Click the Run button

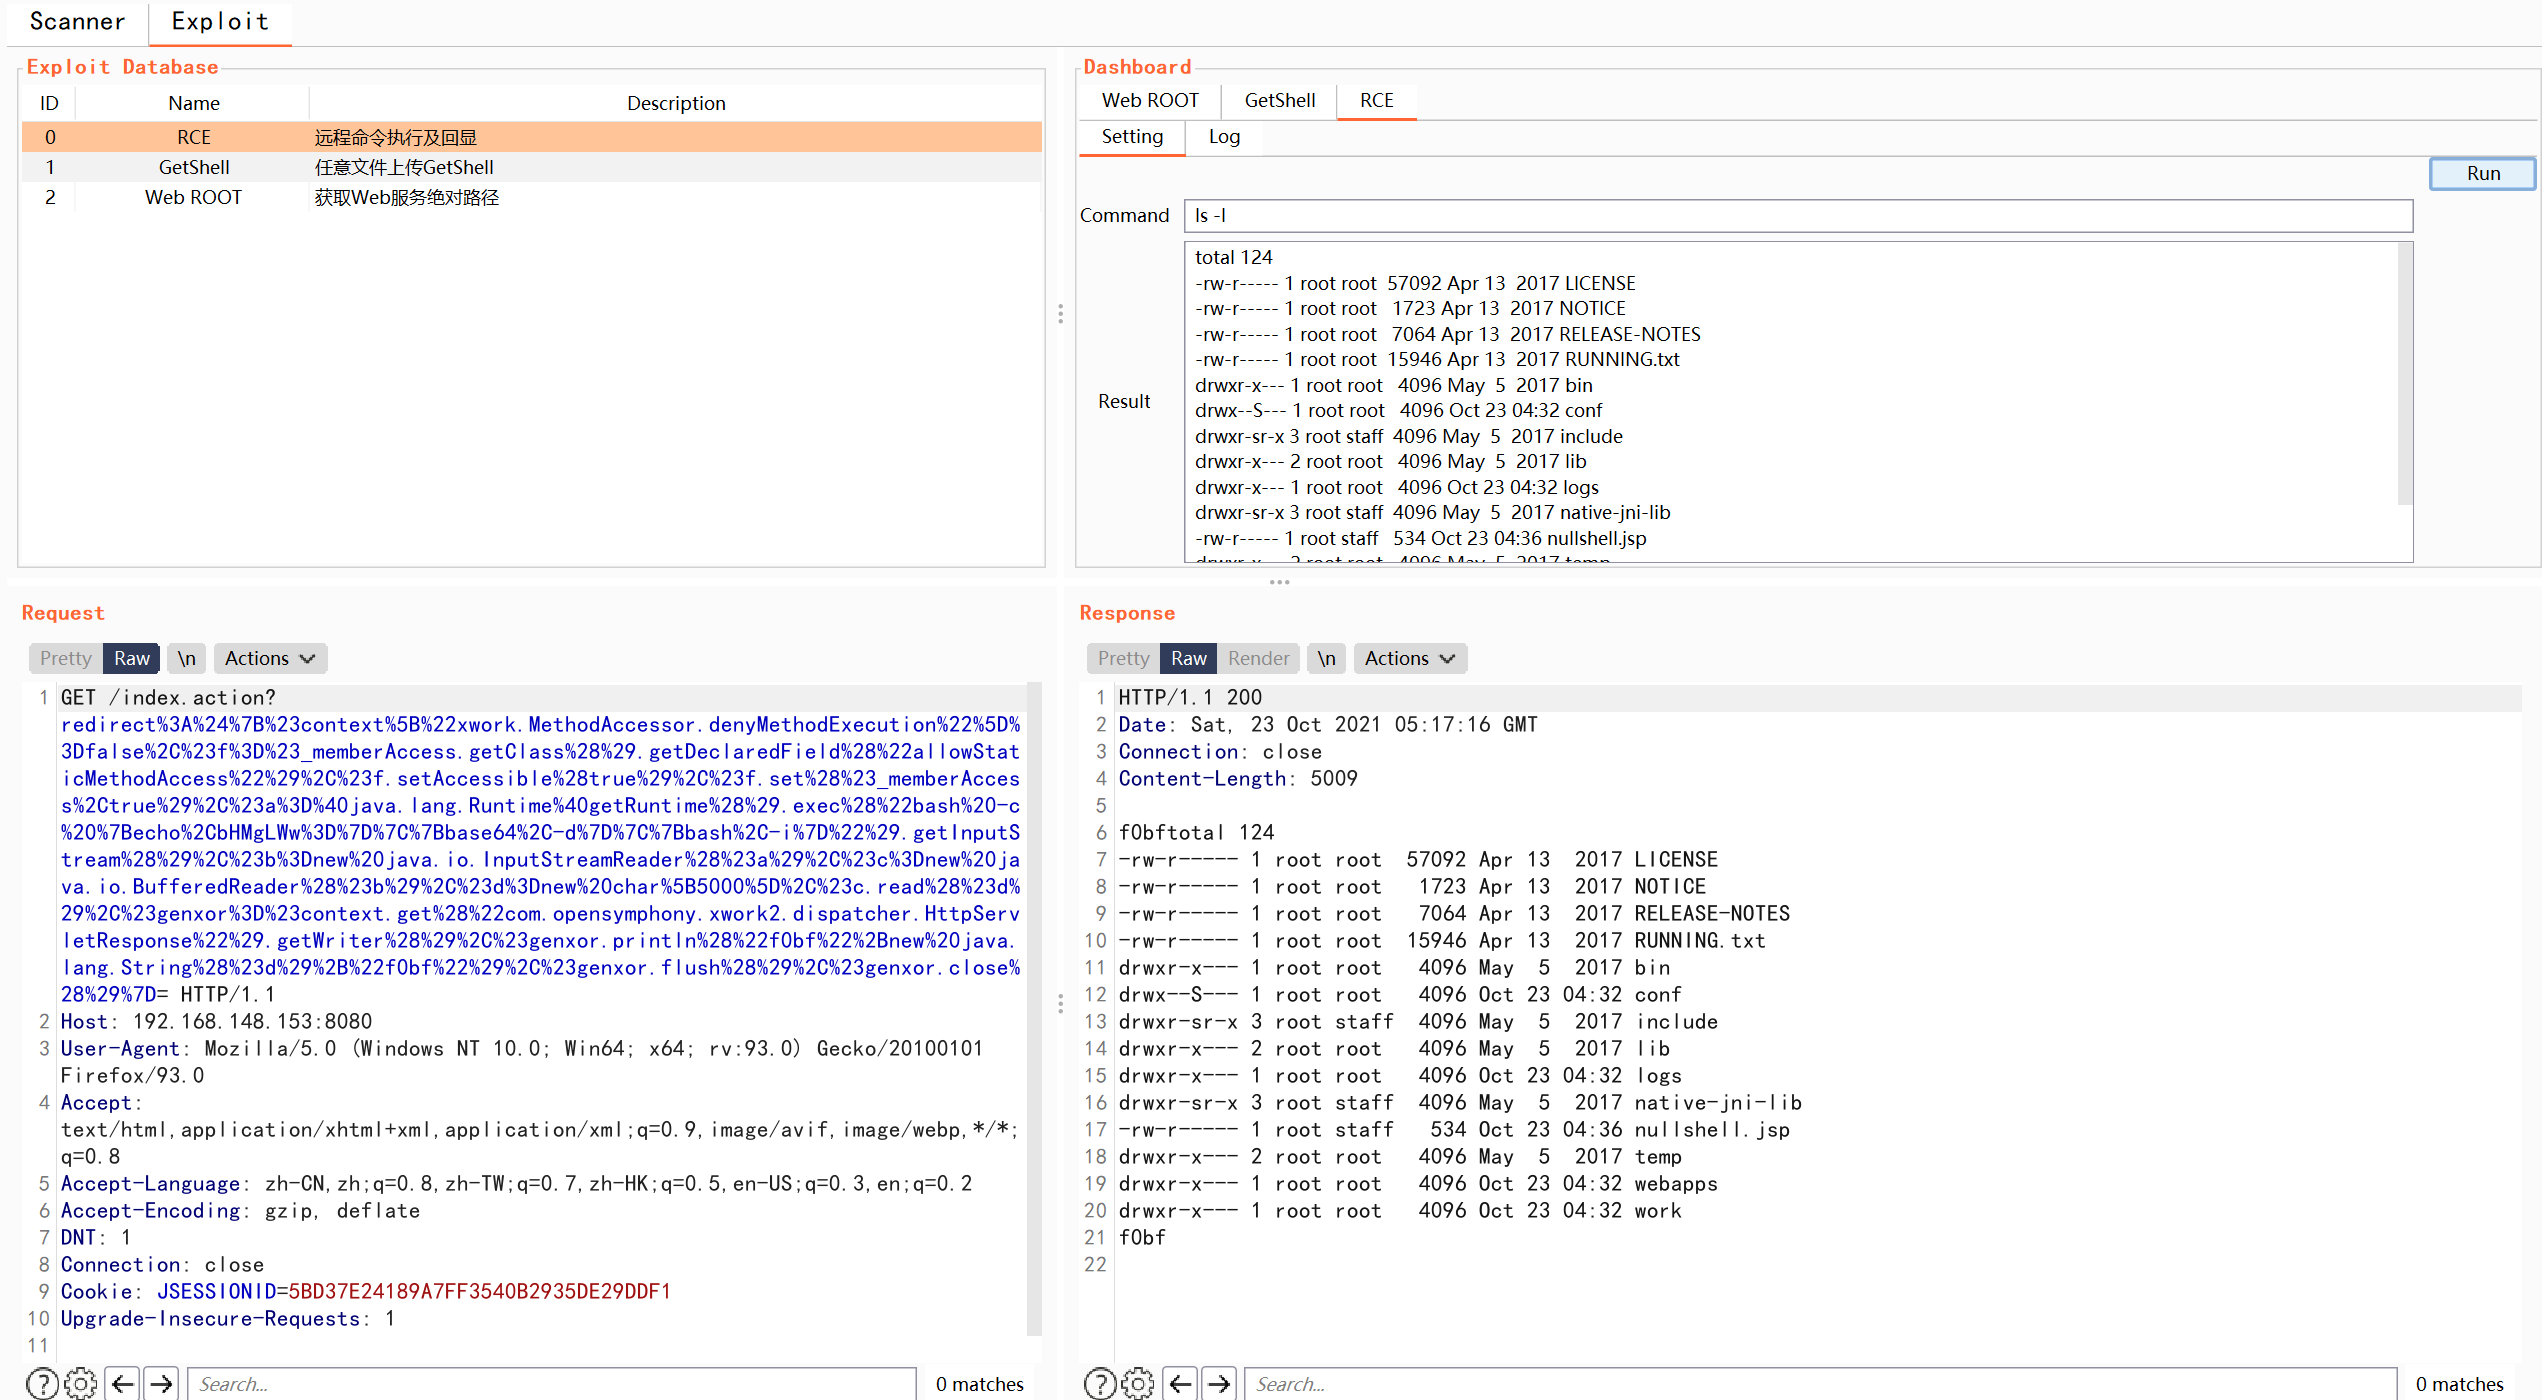click(2482, 173)
